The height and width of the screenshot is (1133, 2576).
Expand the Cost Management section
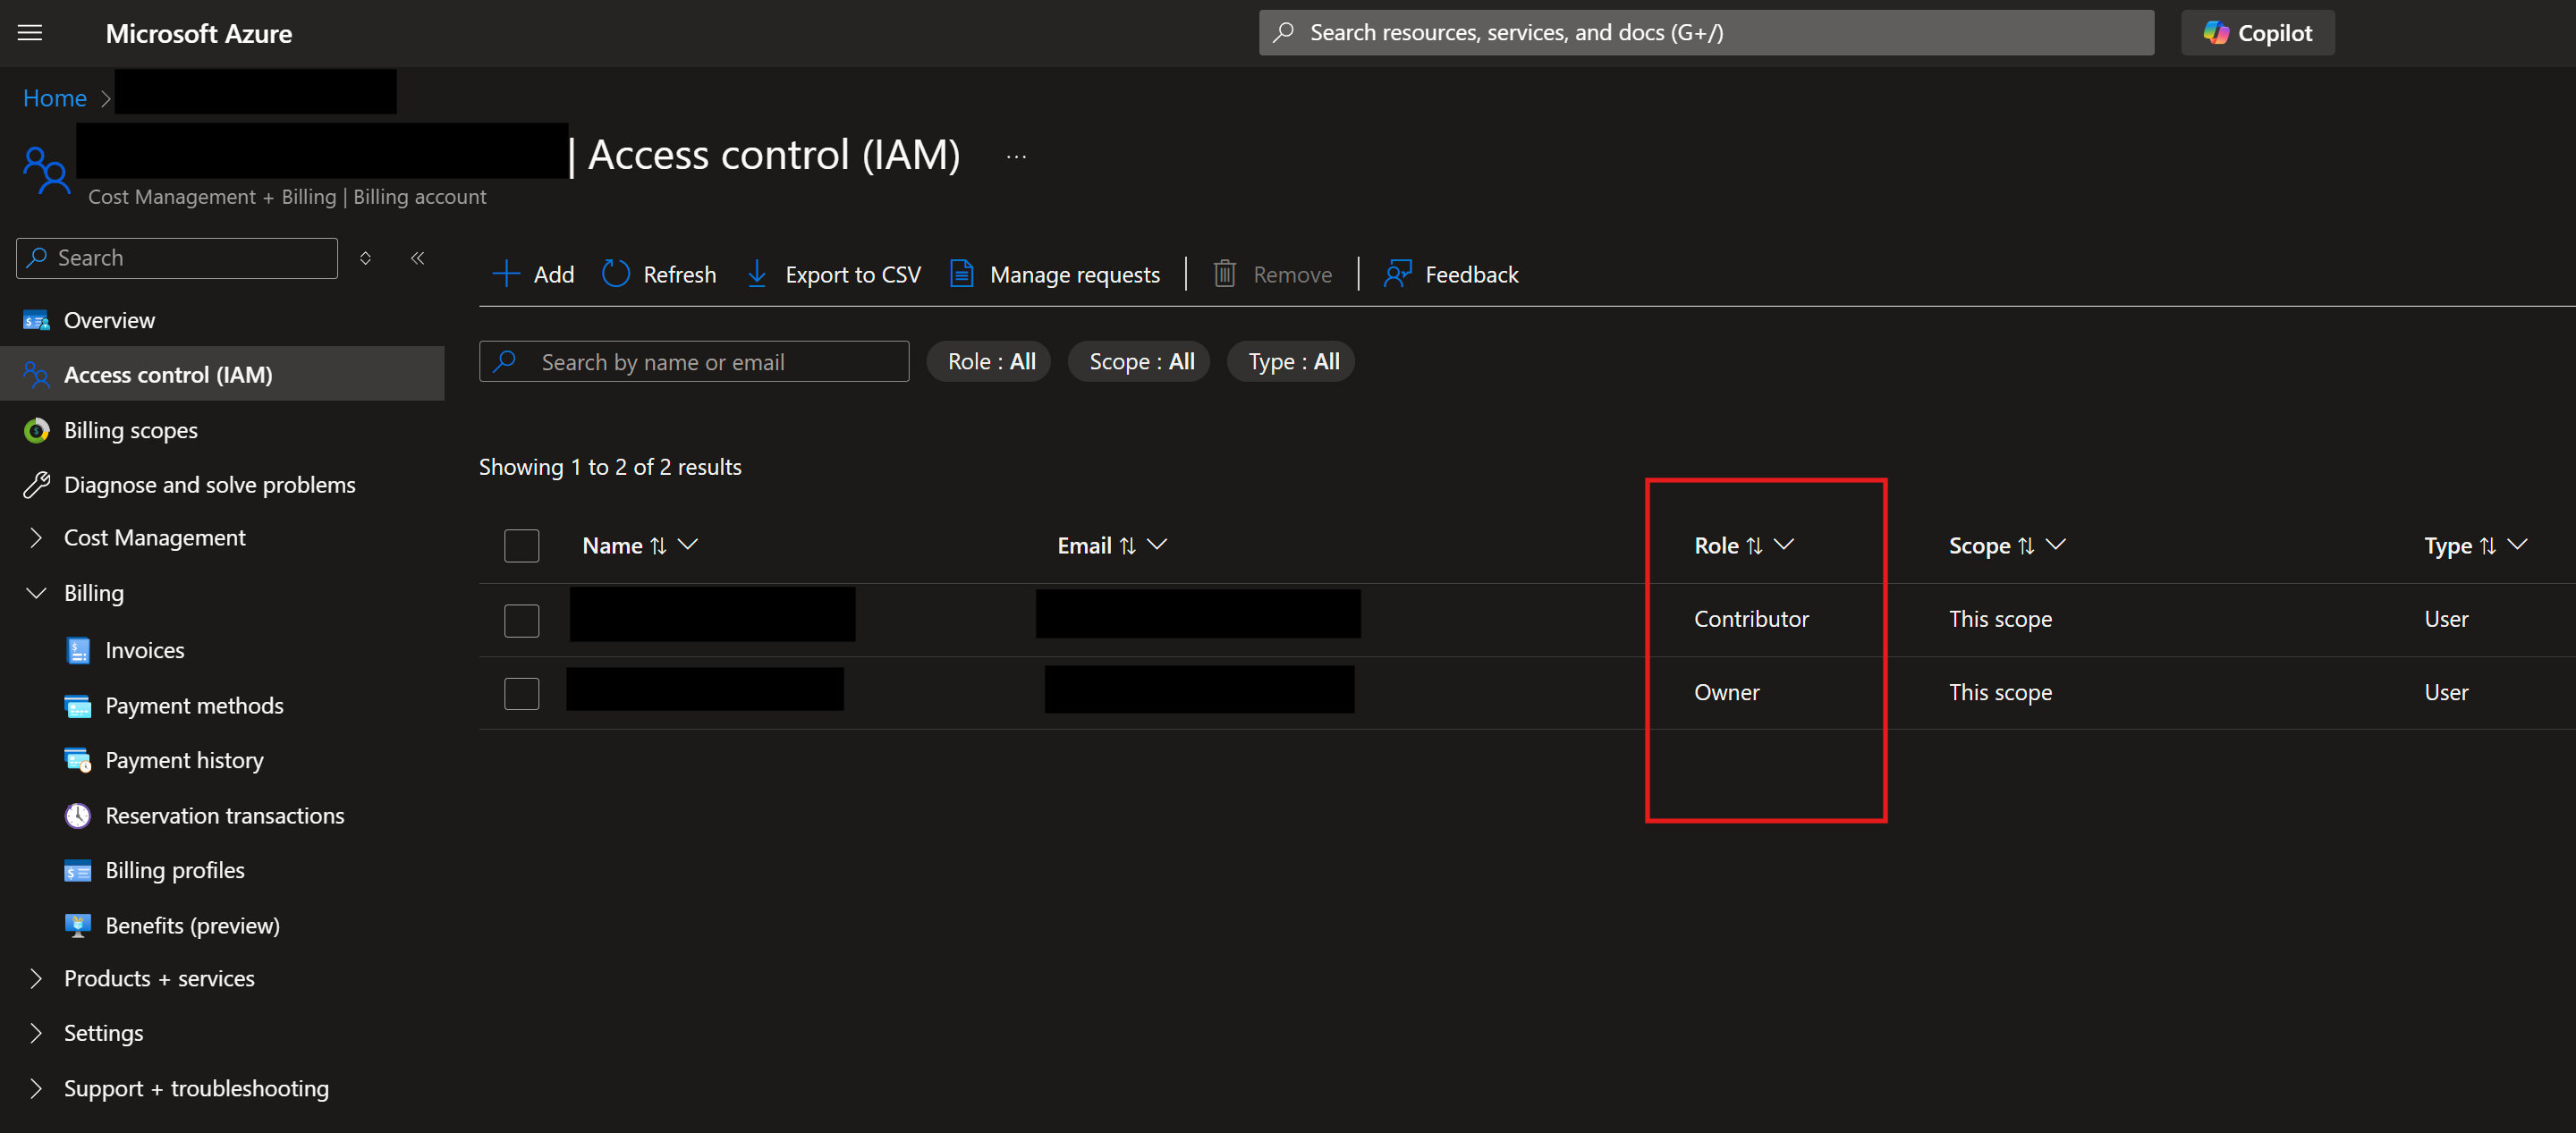click(x=37, y=538)
